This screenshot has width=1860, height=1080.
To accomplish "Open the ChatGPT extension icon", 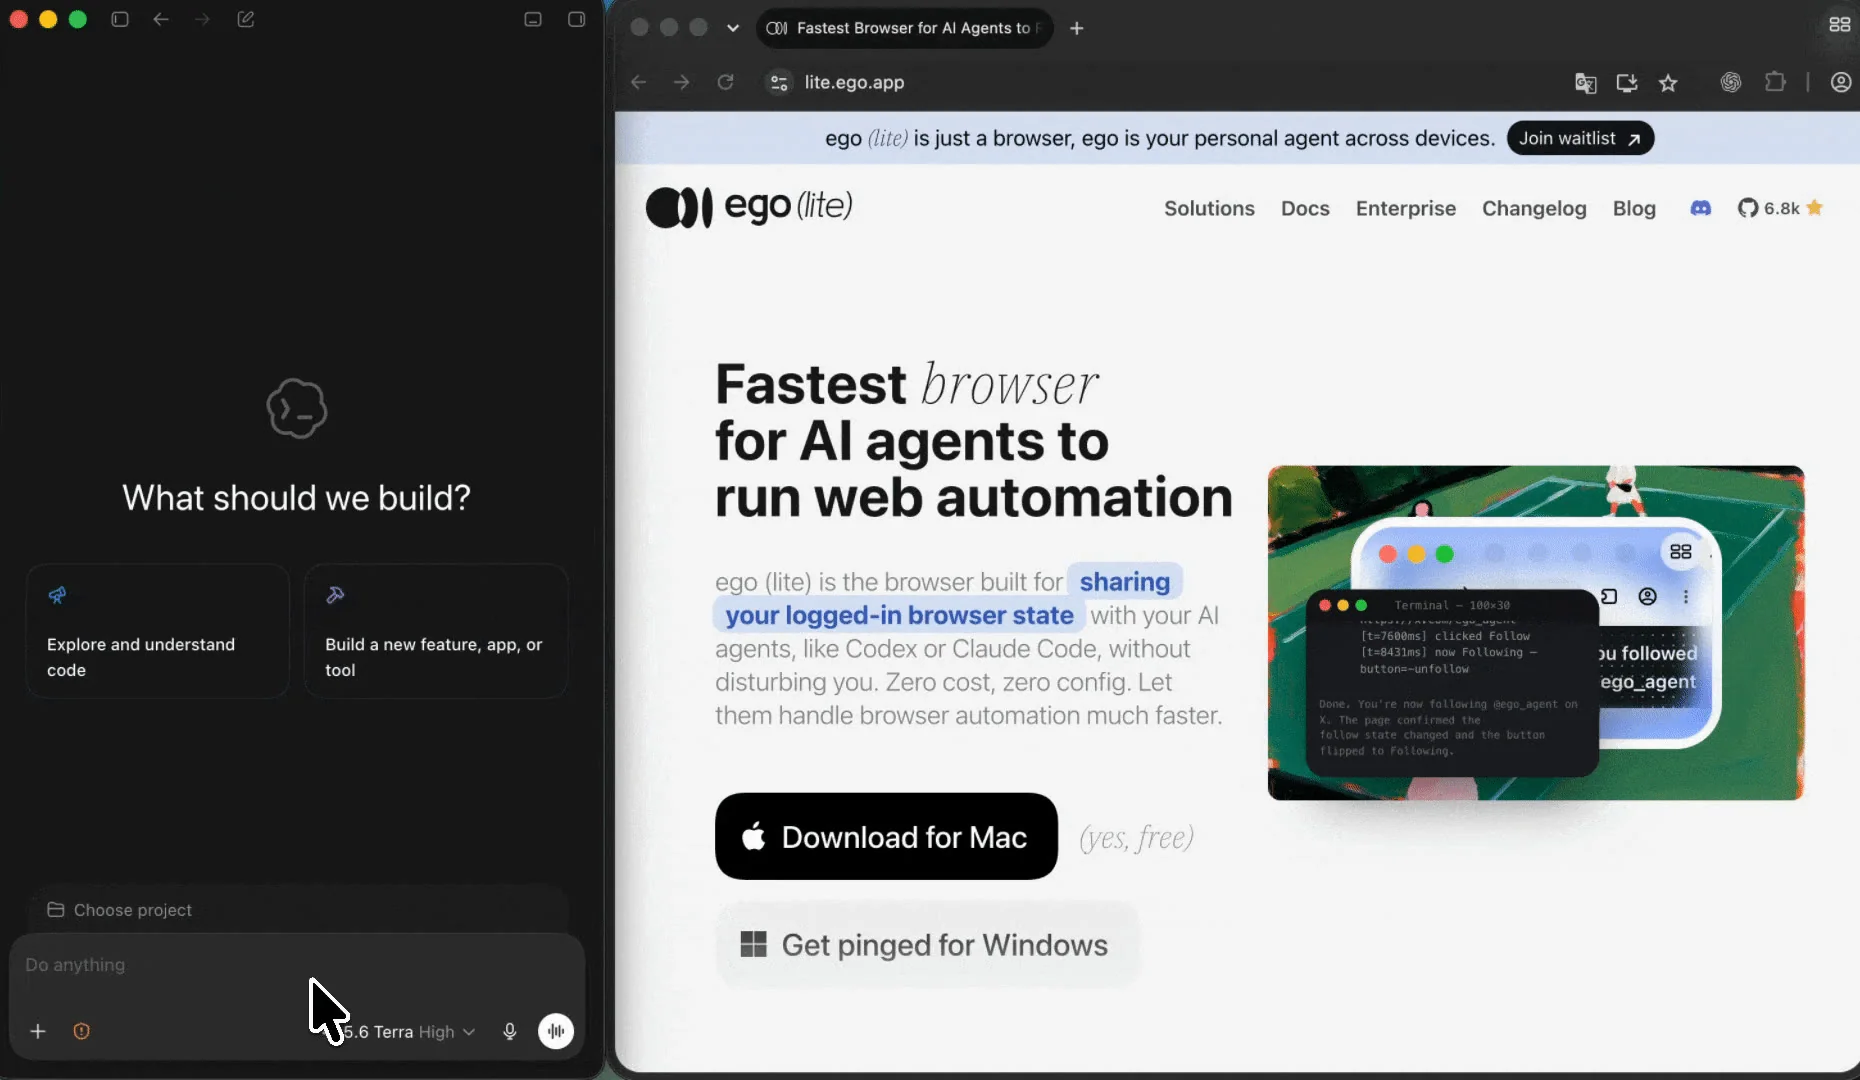I will point(1731,82).
